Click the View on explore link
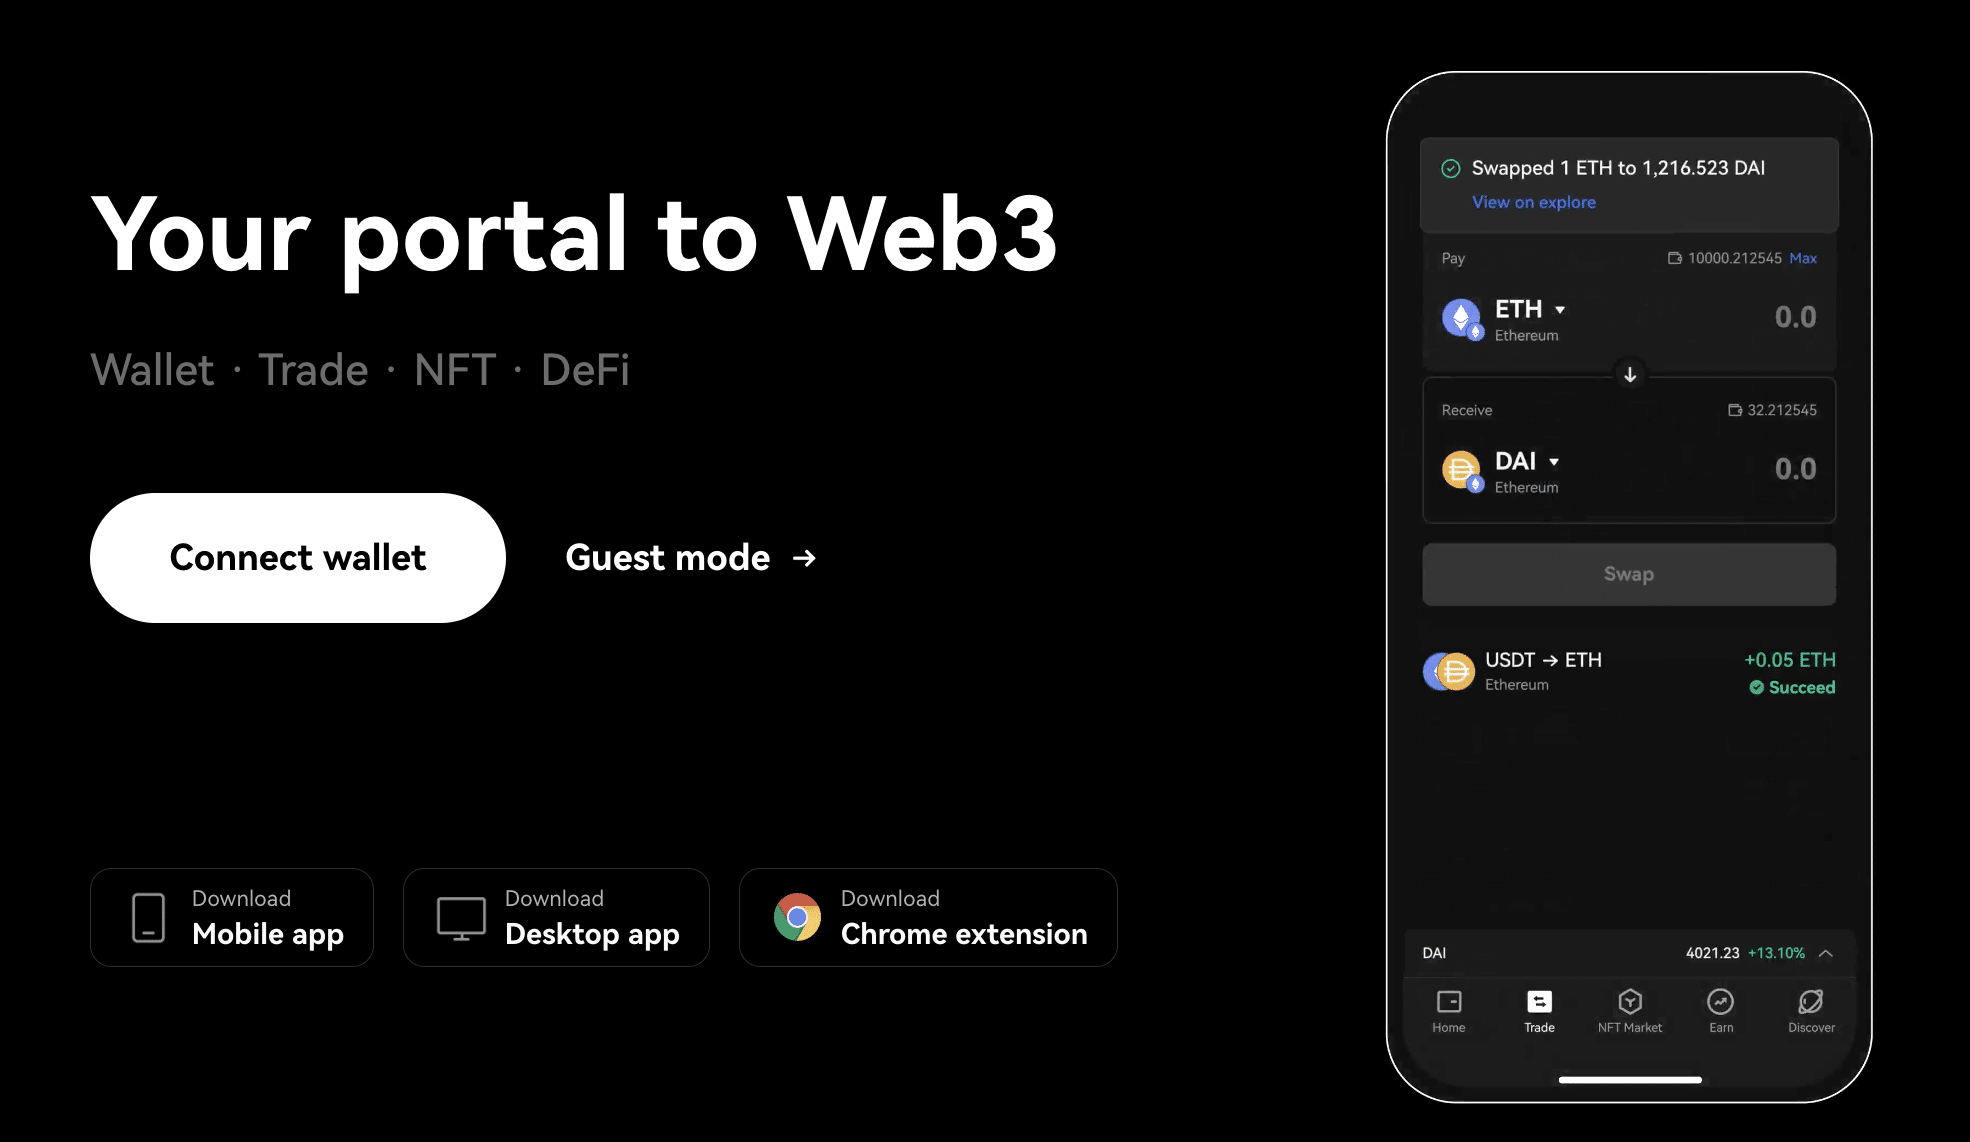The image size is (1970, 1142). (x=1534, y=201)
